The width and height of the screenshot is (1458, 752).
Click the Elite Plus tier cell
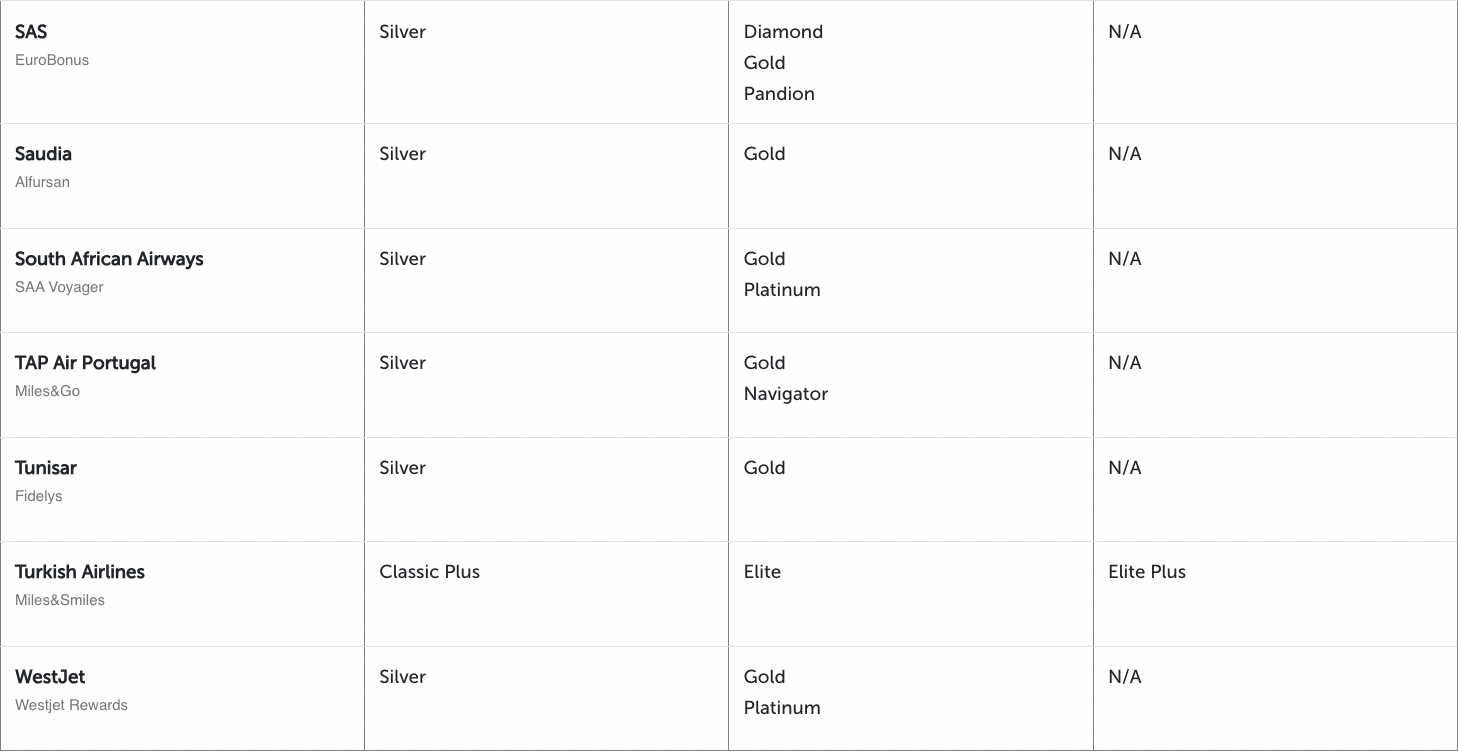point(1146,572)
